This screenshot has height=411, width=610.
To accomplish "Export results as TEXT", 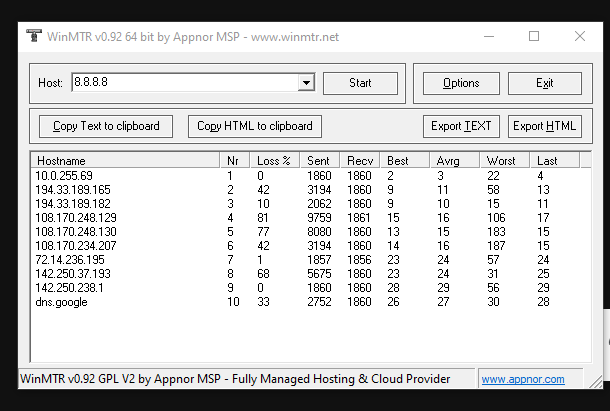I will pyautogui.click(x=461, y=126).
